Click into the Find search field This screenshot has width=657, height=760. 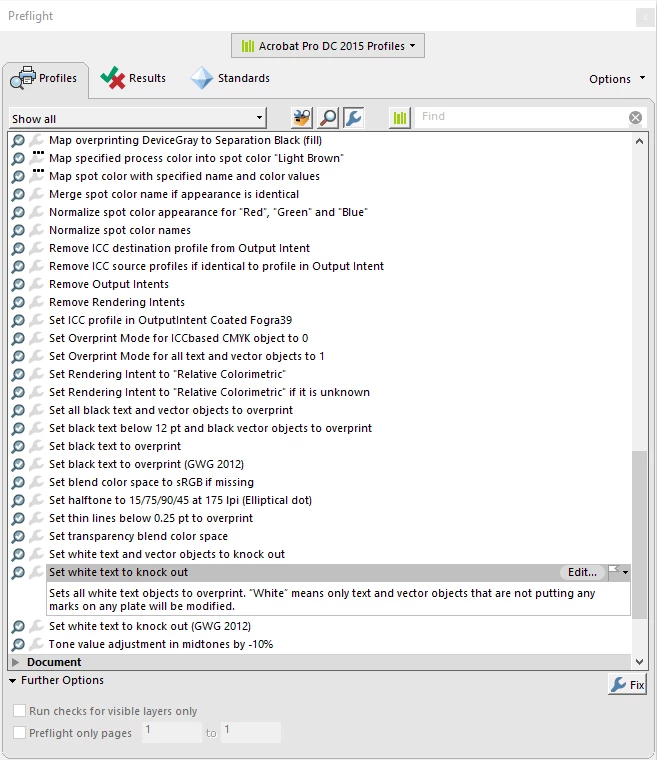coord(523,117)
